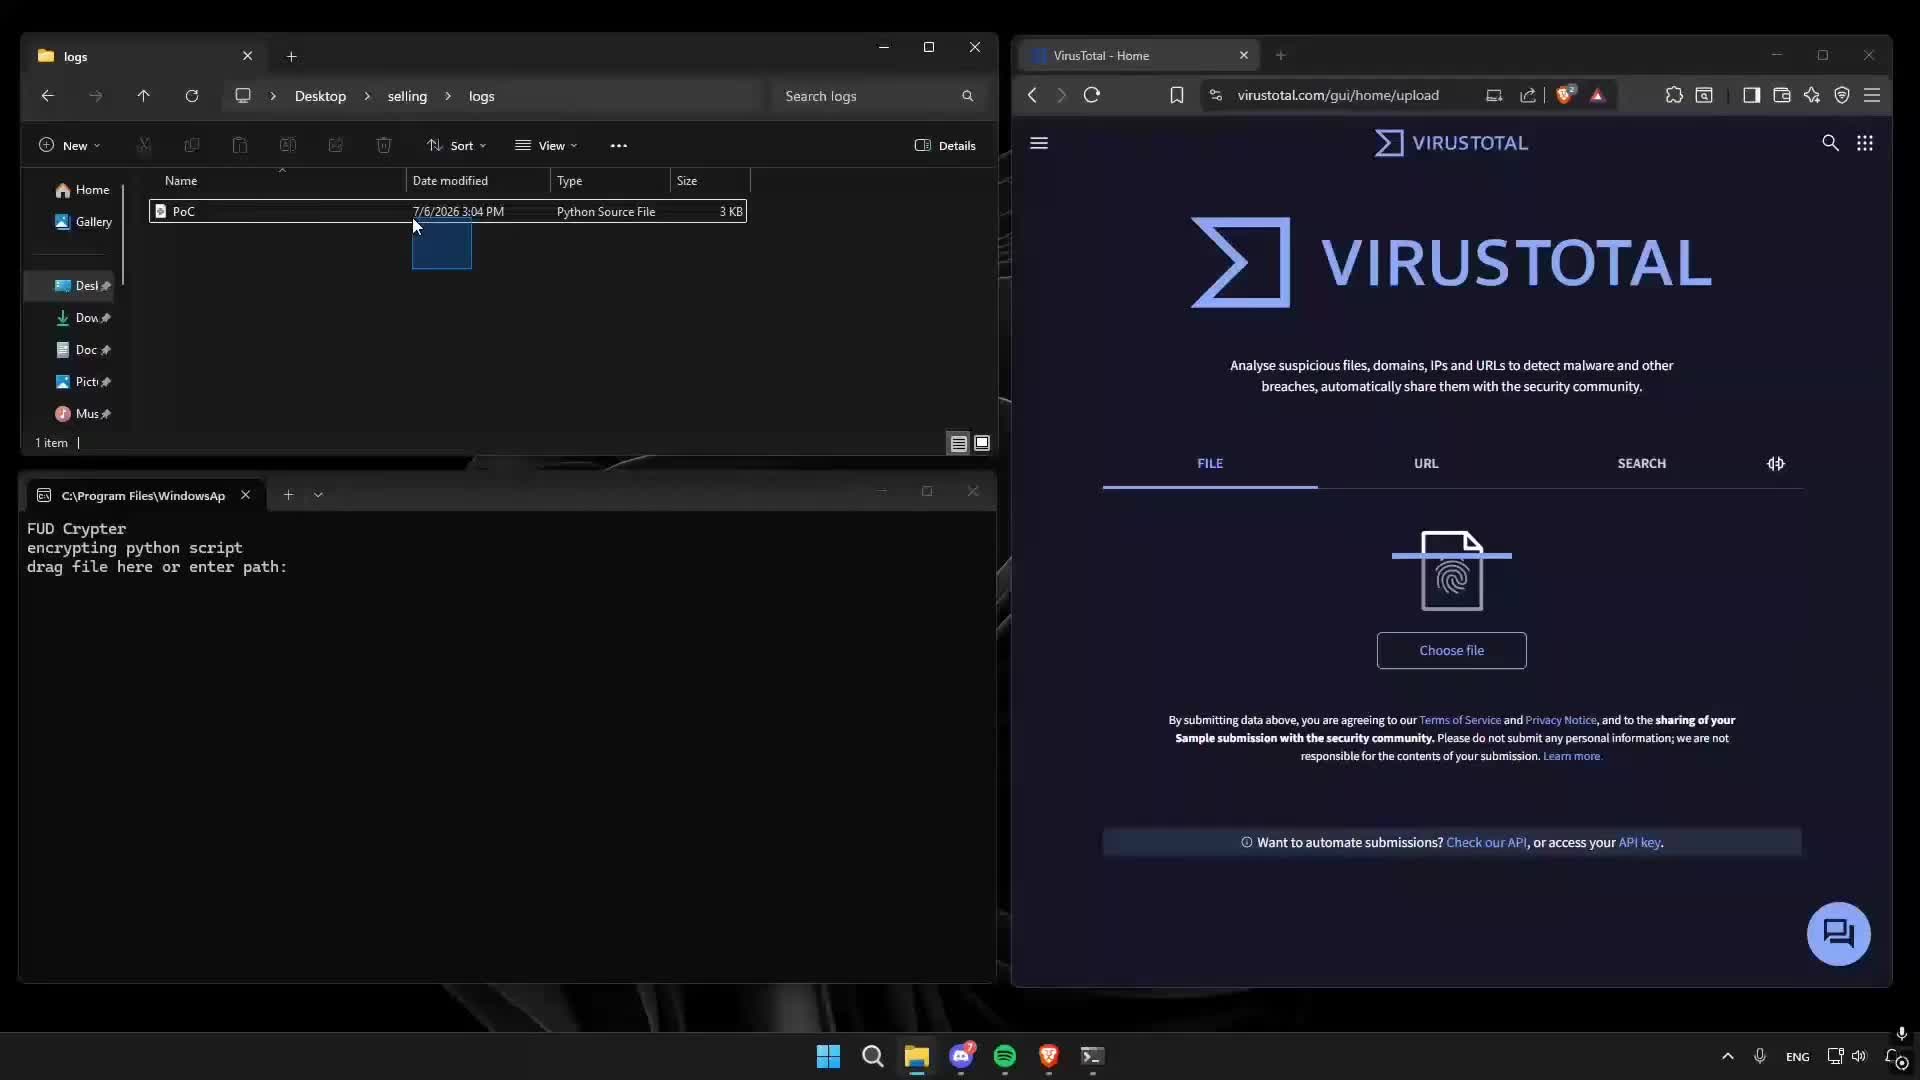Open Music in the Explorer sidebar
1920x1080 pixels.
[x=83, y=414]
